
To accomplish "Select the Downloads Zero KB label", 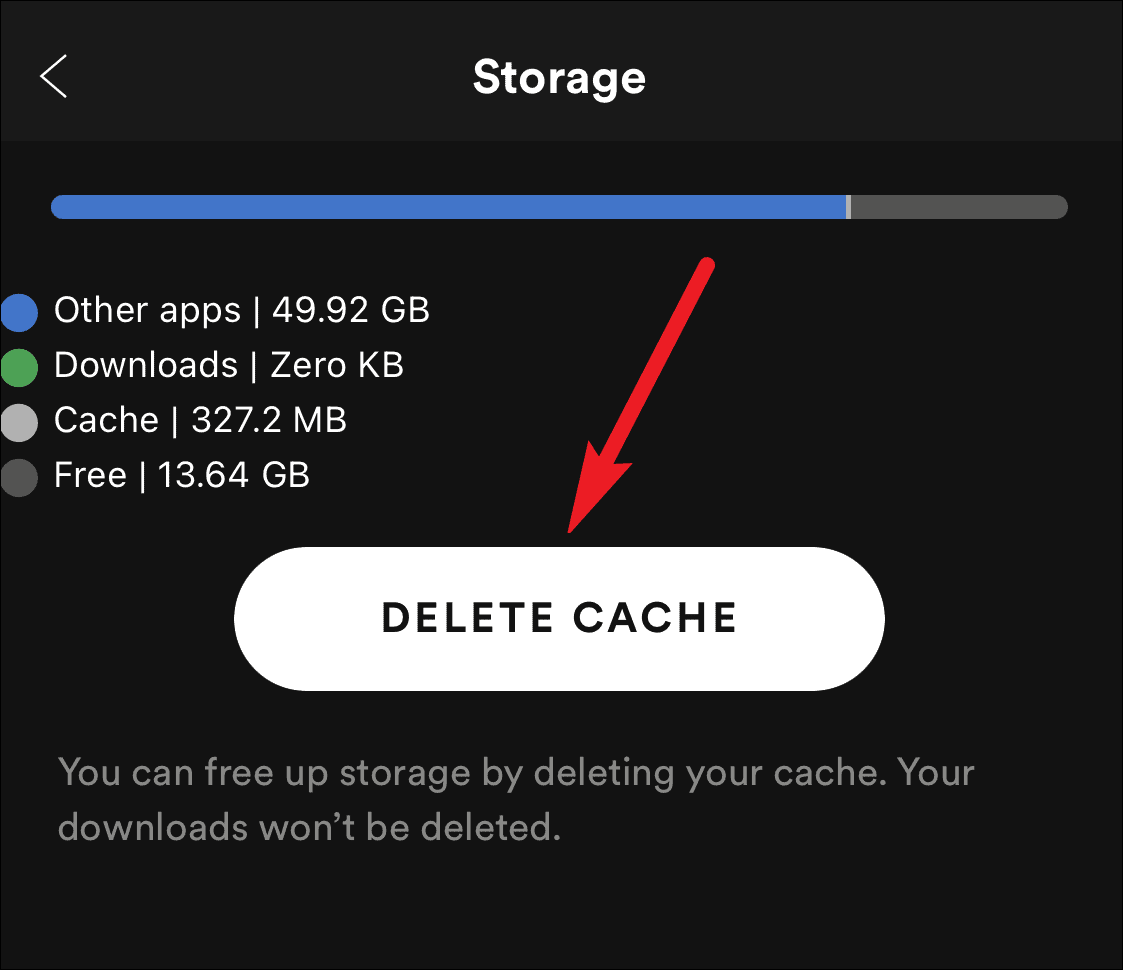I will [x=228, y=365].
